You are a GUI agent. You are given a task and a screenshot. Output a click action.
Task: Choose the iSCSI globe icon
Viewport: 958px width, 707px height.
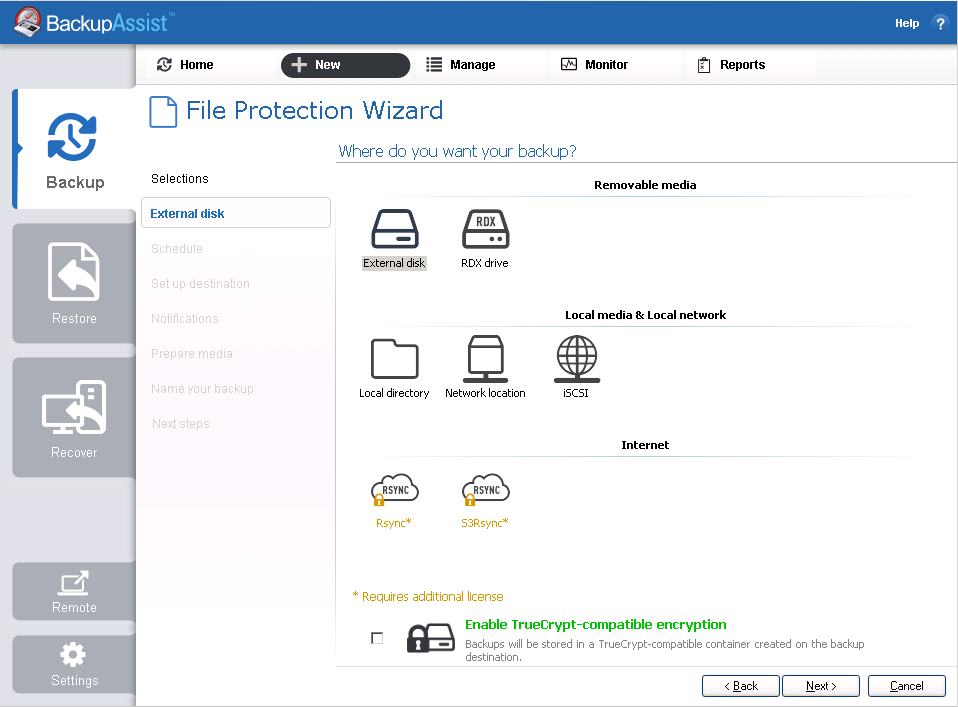point(576,359)
